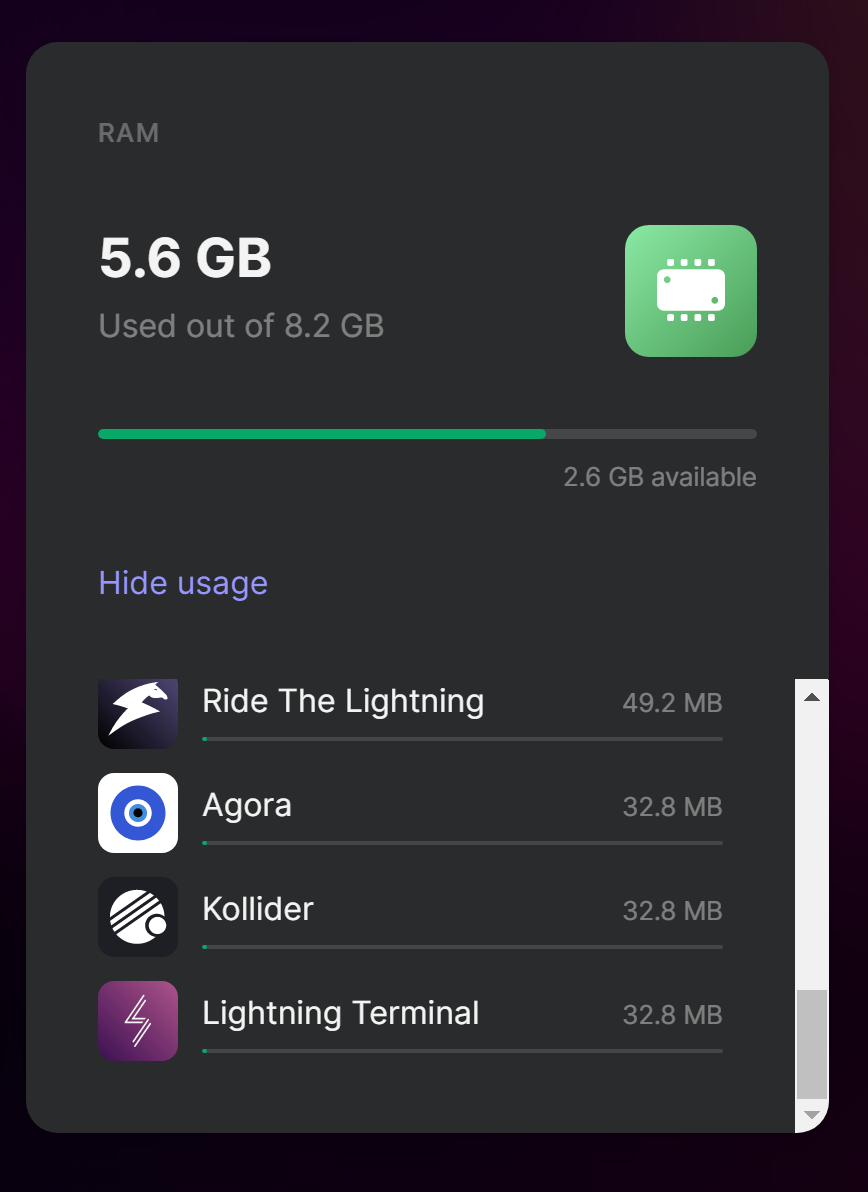Open the Ride The Lightning app icon

point(138,713)
